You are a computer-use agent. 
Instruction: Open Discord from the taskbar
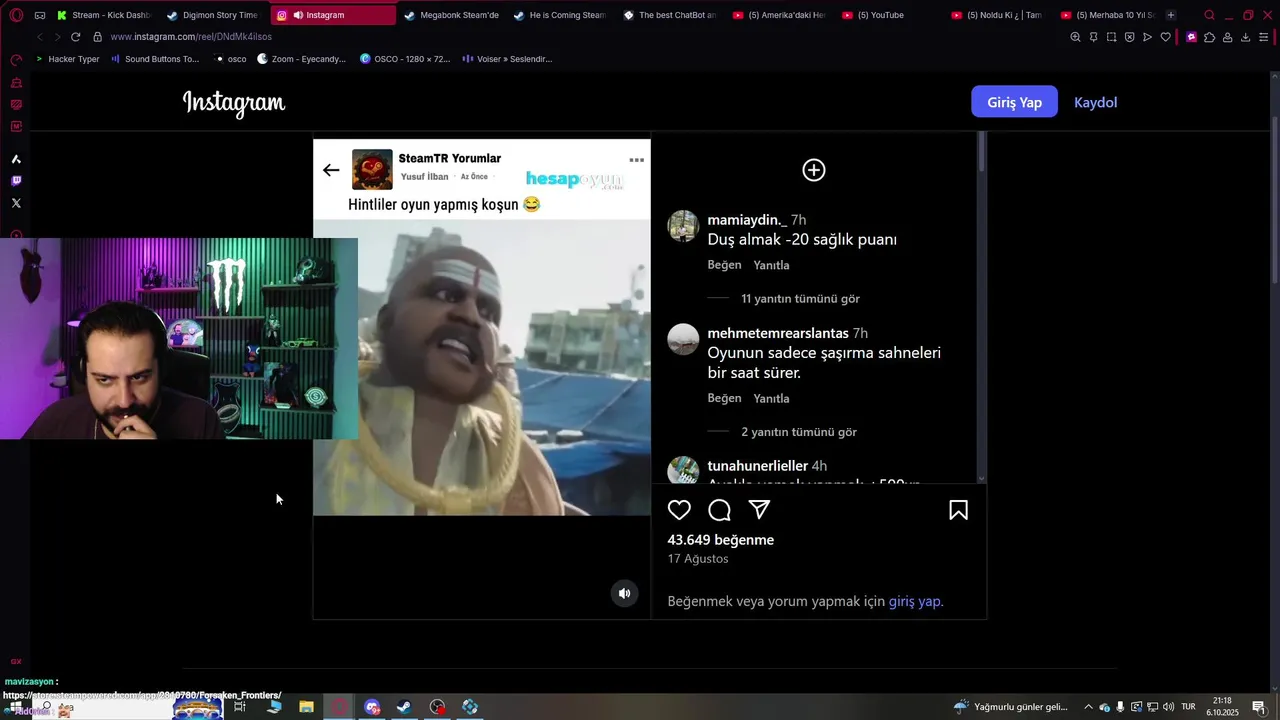[372, 707]
